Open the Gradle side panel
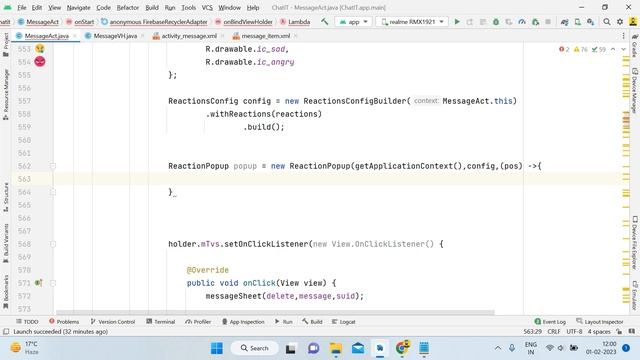Viewport: 640px width, 360px height. pyautogui.click(x=635, y=46)
